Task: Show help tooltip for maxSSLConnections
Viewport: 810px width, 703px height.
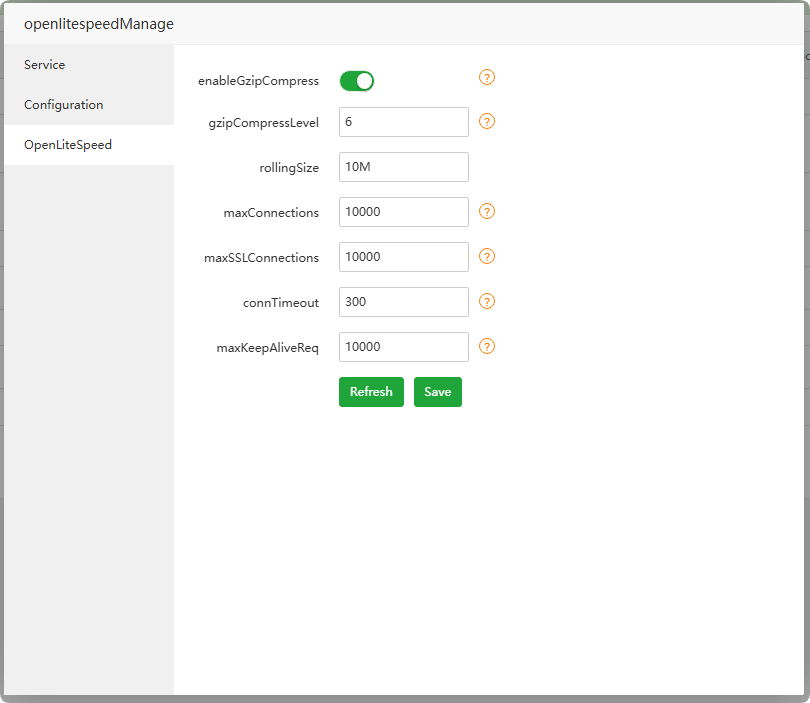Action: [x=487, y=256]
